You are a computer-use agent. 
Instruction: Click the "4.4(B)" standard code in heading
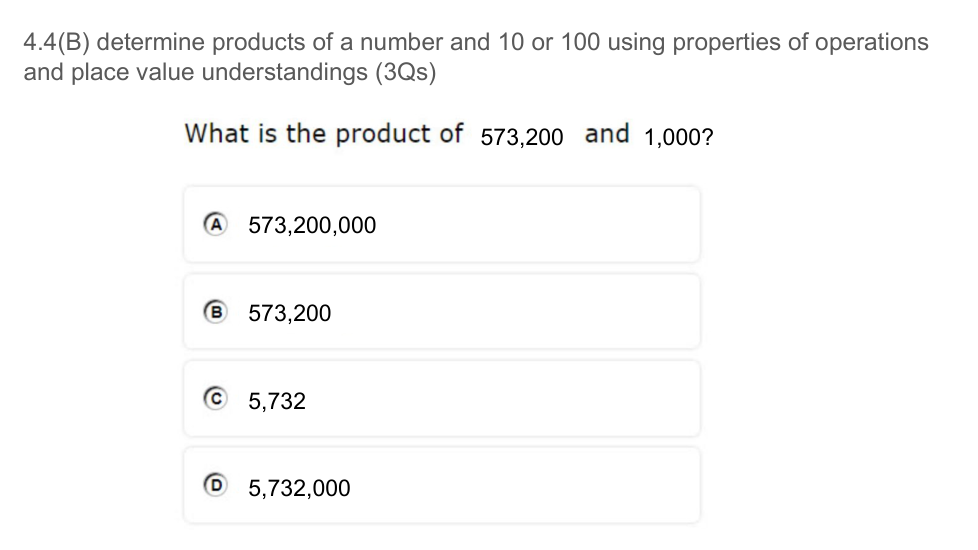tap(57, 43)
